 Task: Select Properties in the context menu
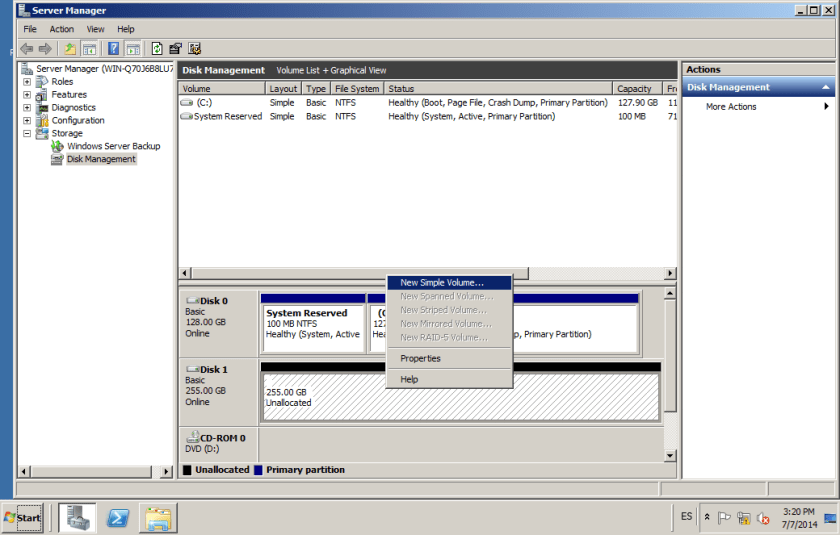[420, 358]
